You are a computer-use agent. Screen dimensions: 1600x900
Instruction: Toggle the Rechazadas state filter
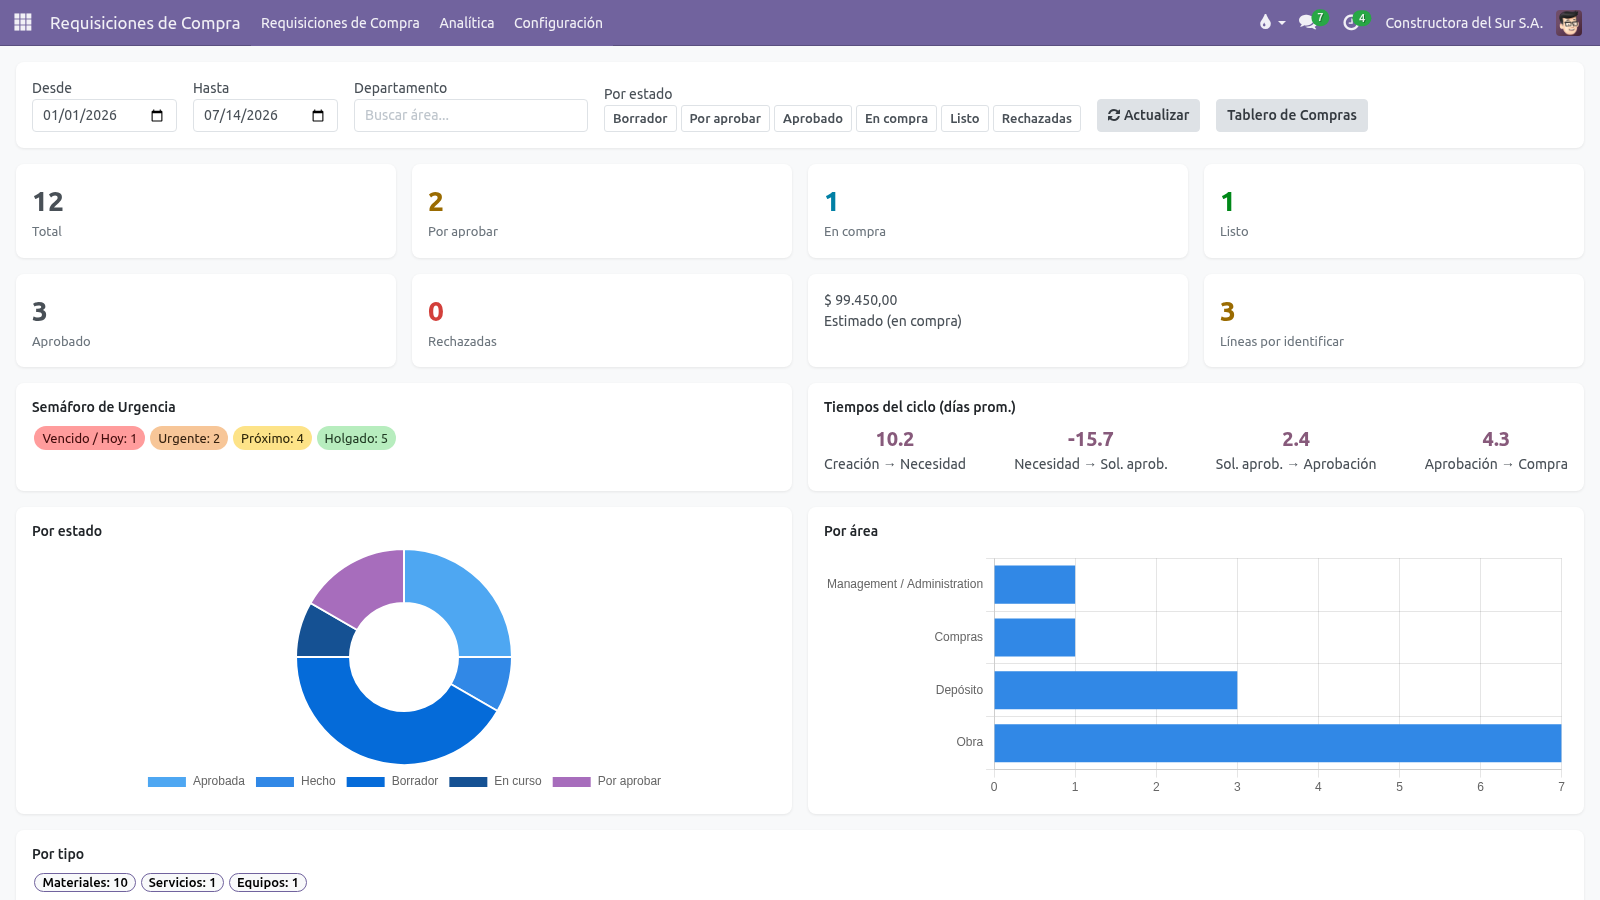pos(1036,118)
